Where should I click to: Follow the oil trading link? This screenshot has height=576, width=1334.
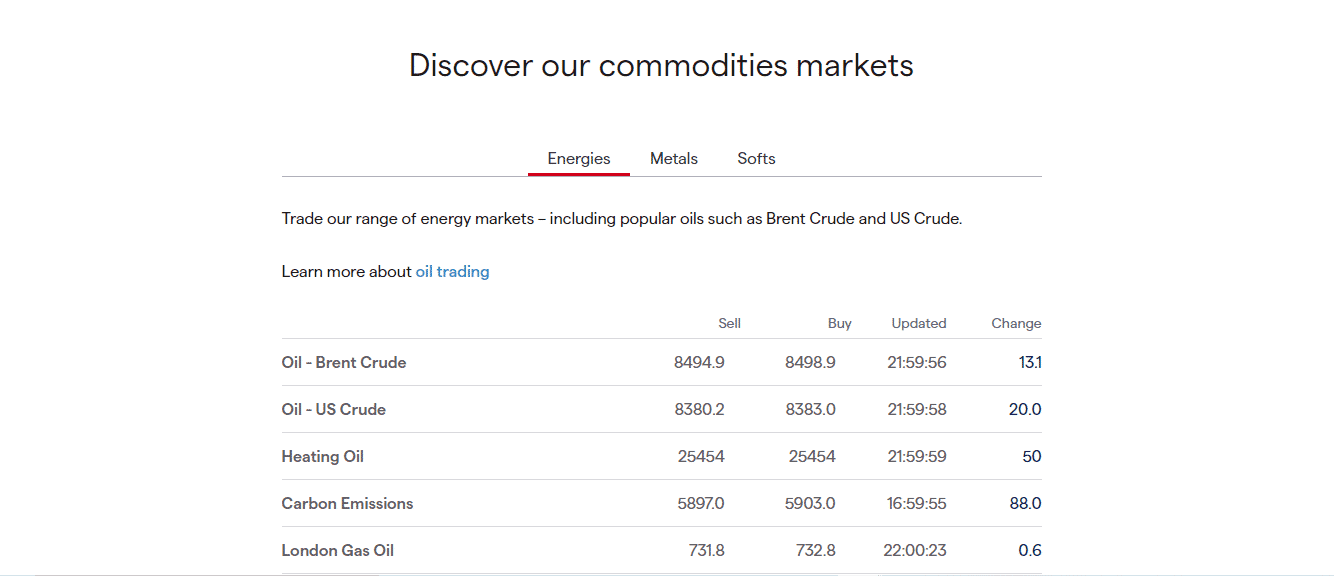(x=452, y=271)
